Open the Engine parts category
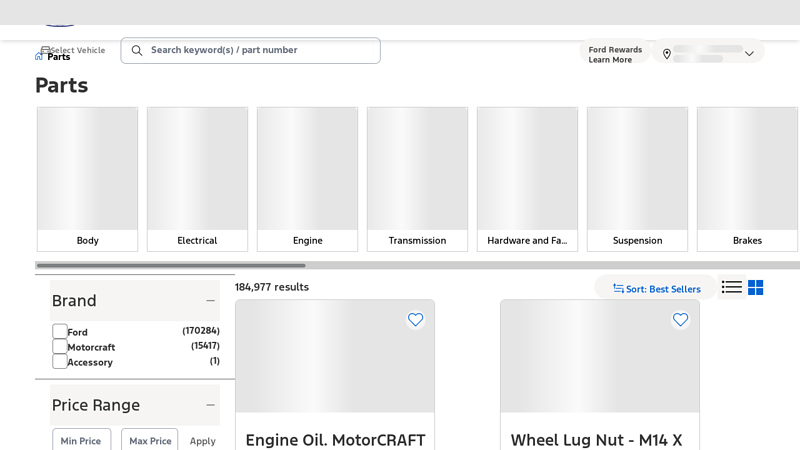Image resolution: width=800 pixels, height=450 pixels. 308,179
